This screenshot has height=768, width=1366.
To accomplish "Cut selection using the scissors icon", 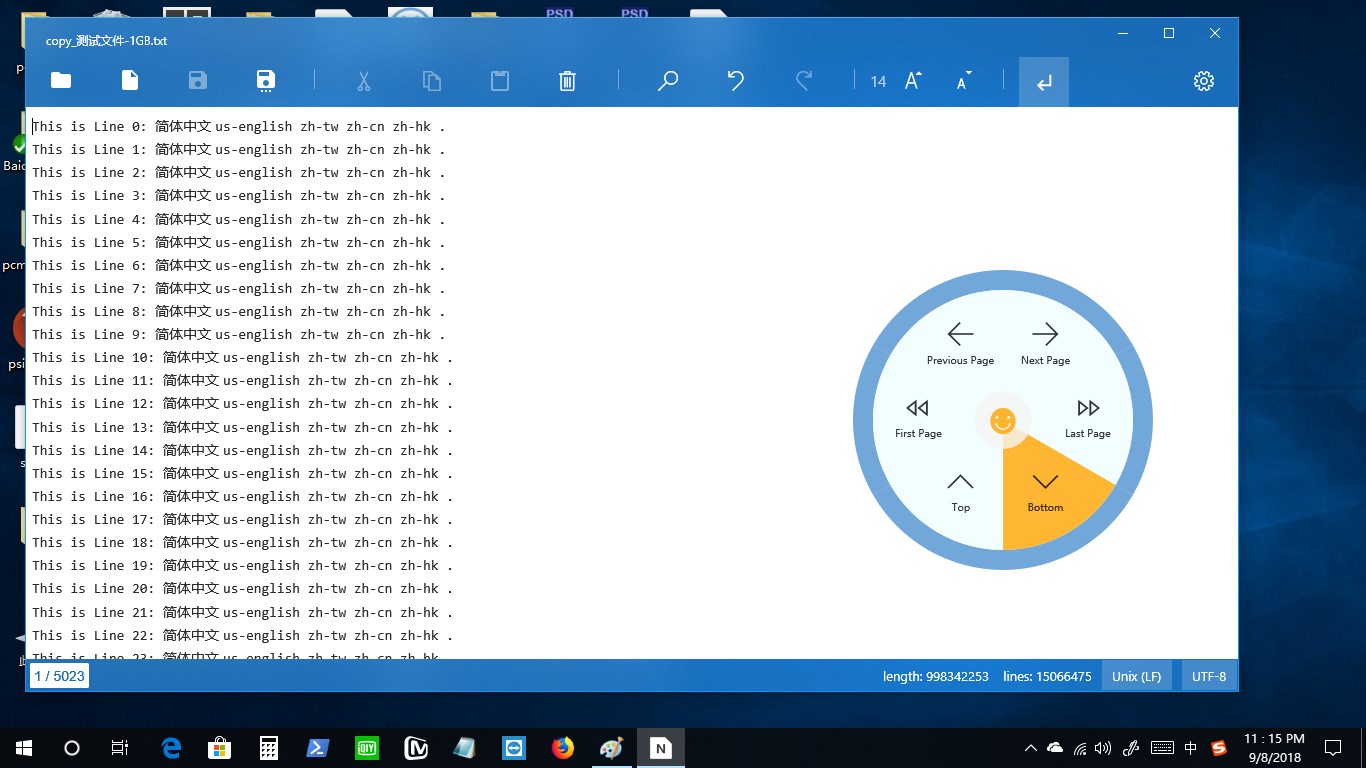I will click(363, 81).
